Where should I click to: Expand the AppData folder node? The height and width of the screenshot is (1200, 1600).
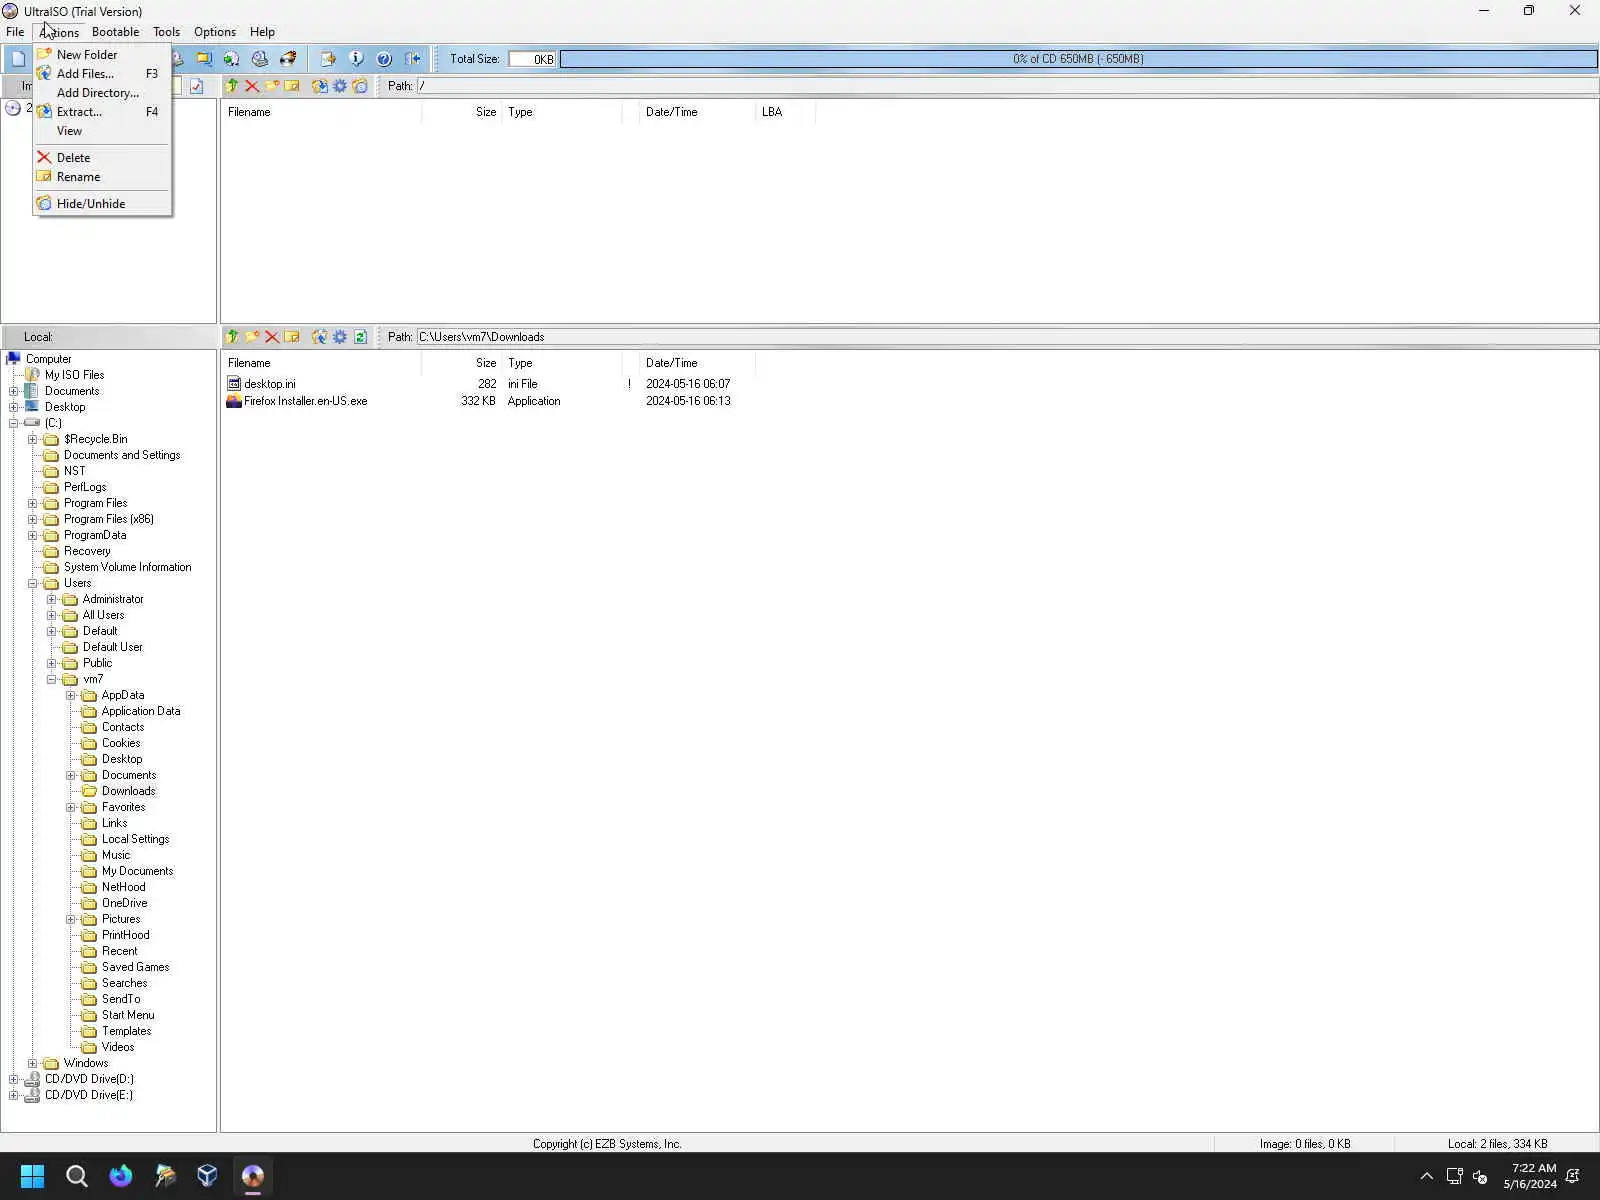pyautogui.click(x=71, y=695)
